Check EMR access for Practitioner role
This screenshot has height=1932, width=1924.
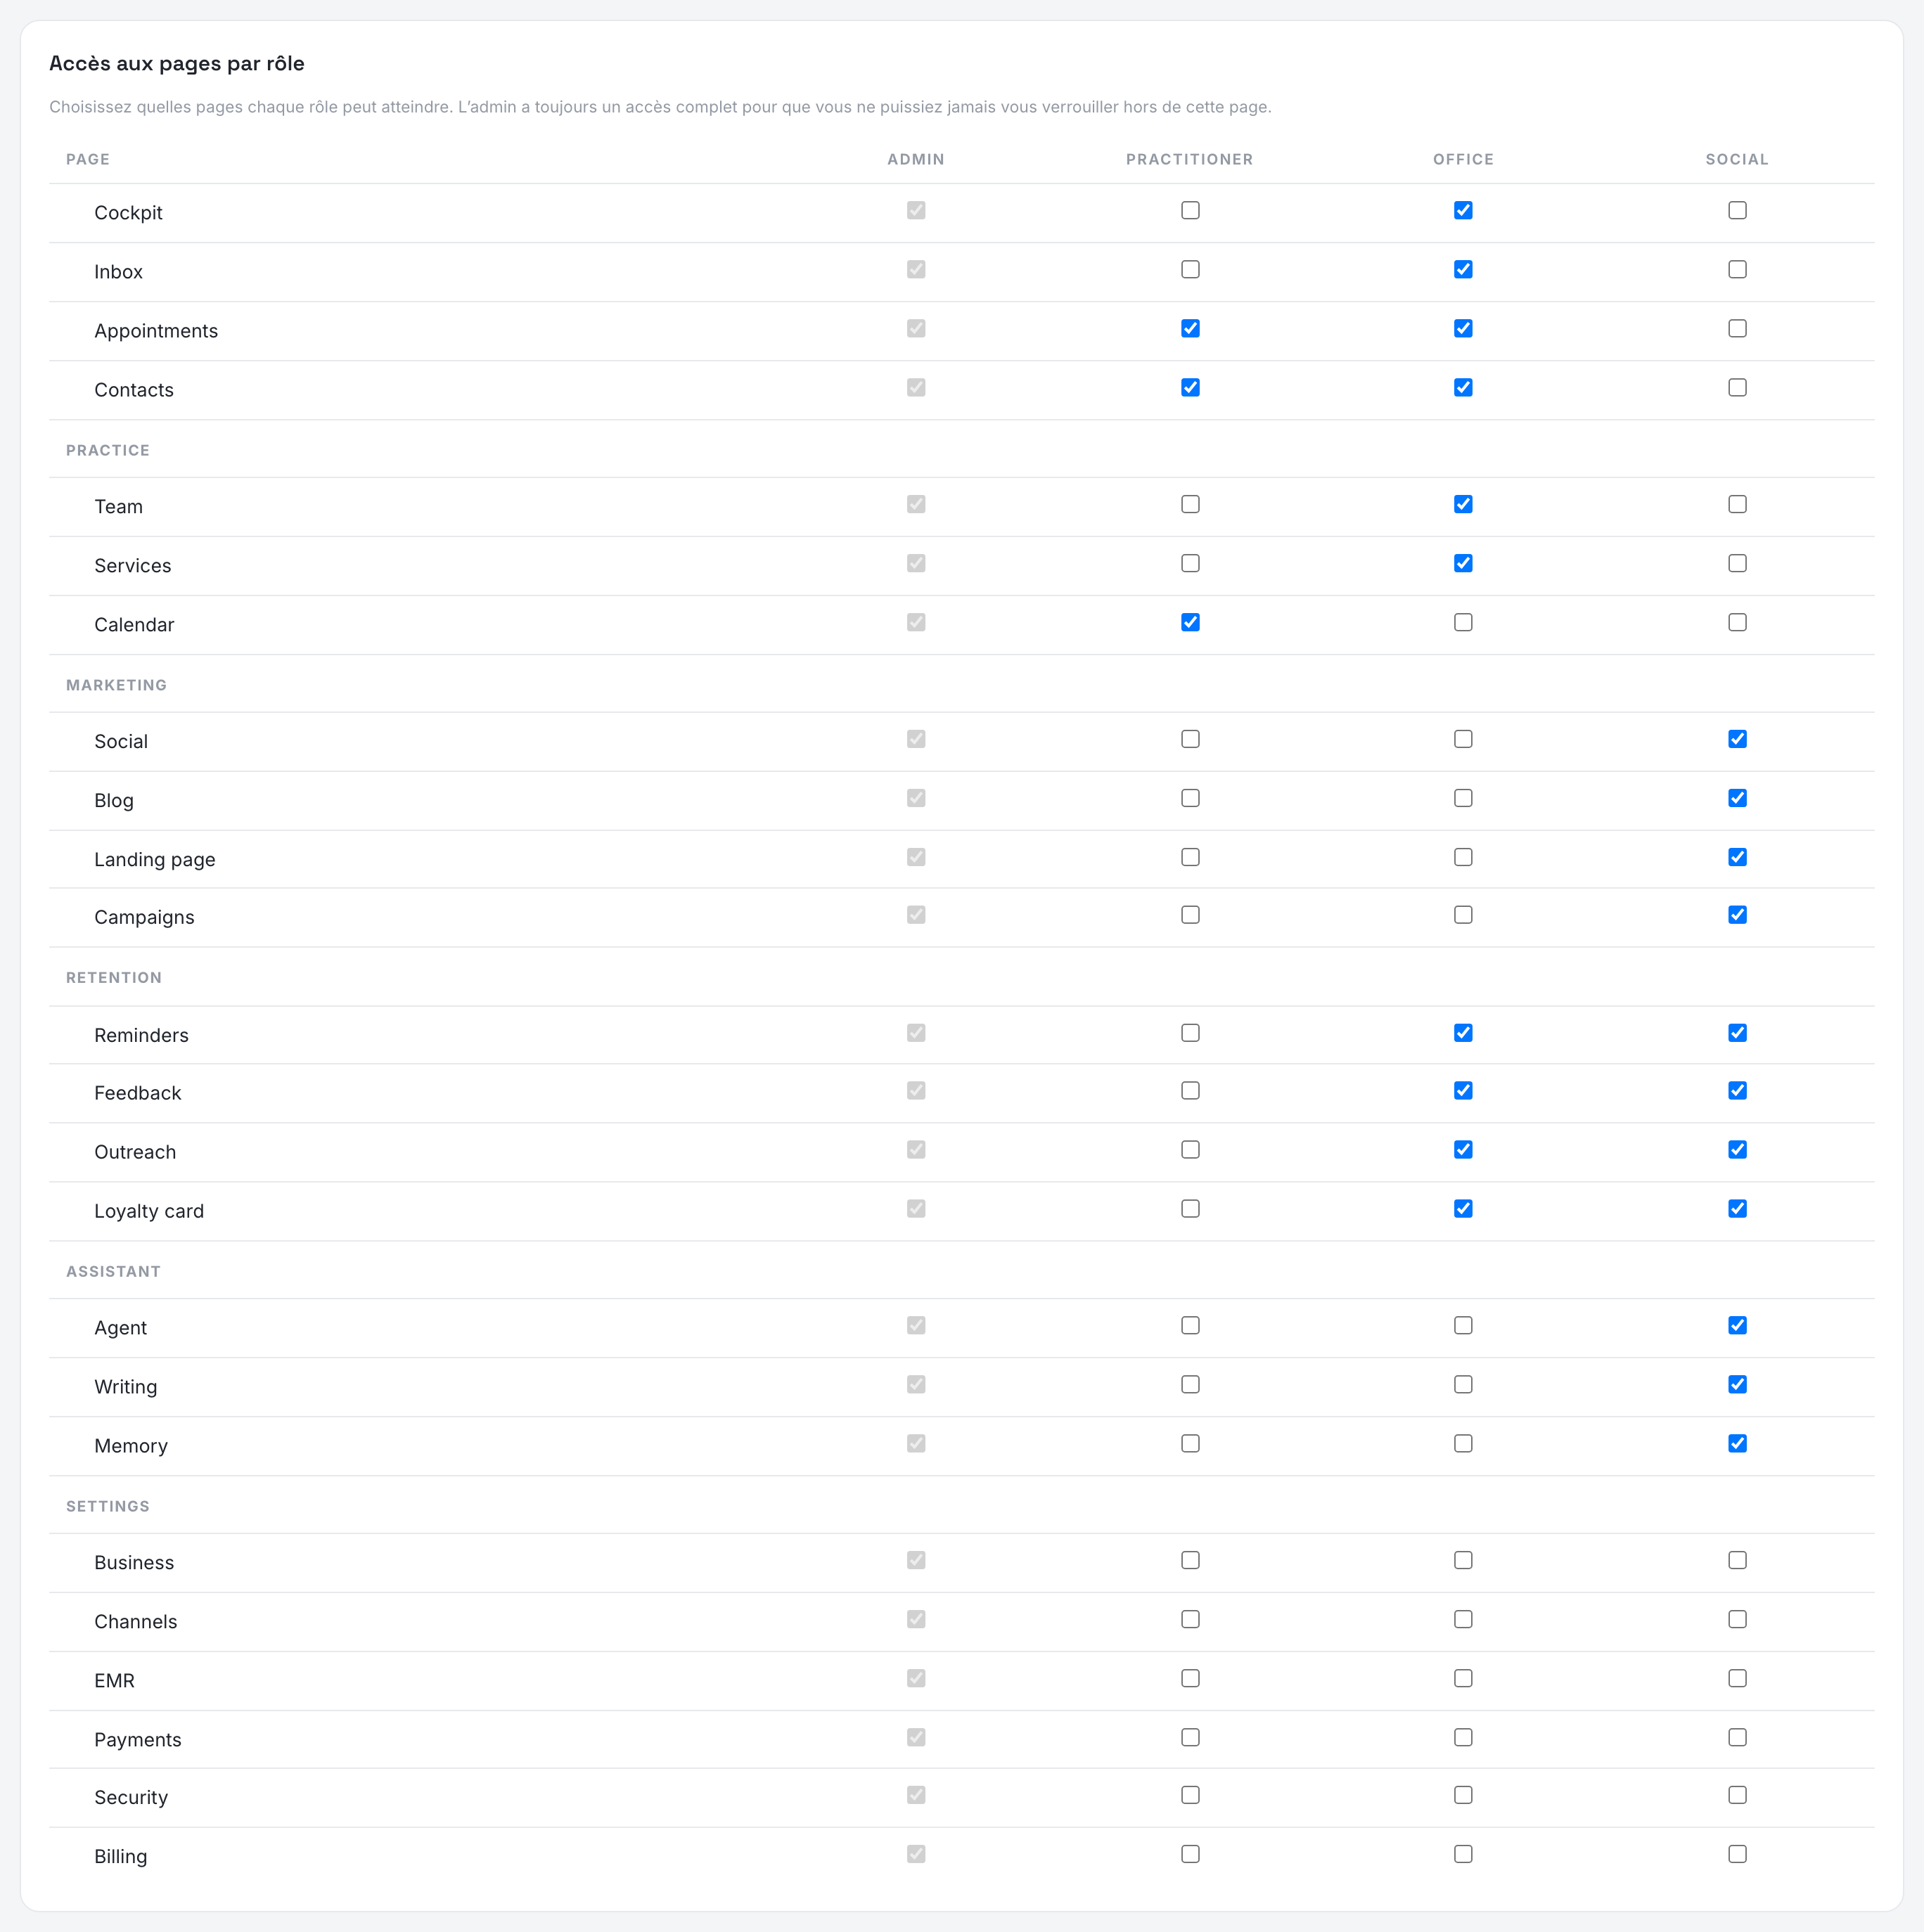point(1190,1679)
